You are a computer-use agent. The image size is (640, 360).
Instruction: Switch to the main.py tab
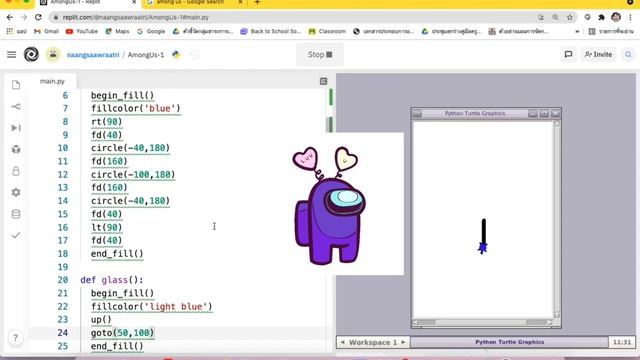pos(52,81)
